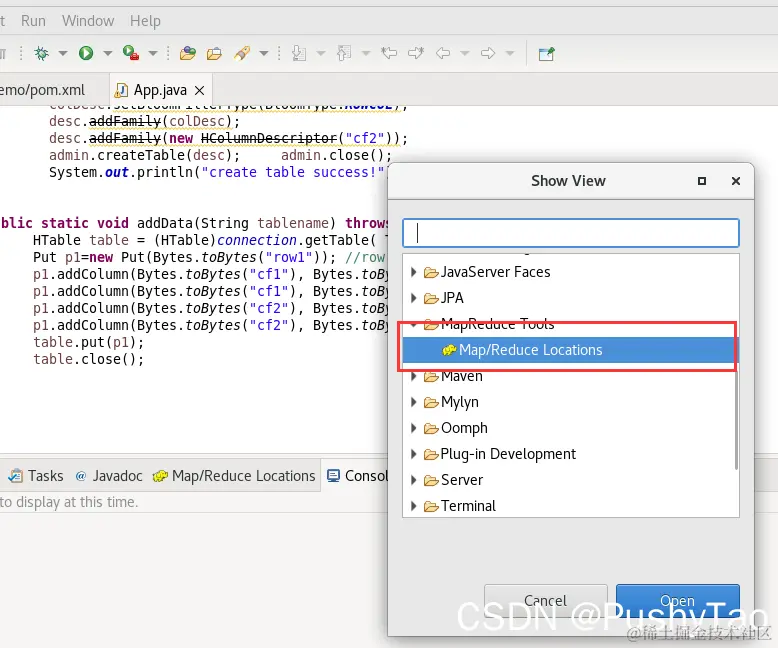The width and height of the screenshot is (778, 648).
Task: Expand the JPA category
Action: pos(414,298)
